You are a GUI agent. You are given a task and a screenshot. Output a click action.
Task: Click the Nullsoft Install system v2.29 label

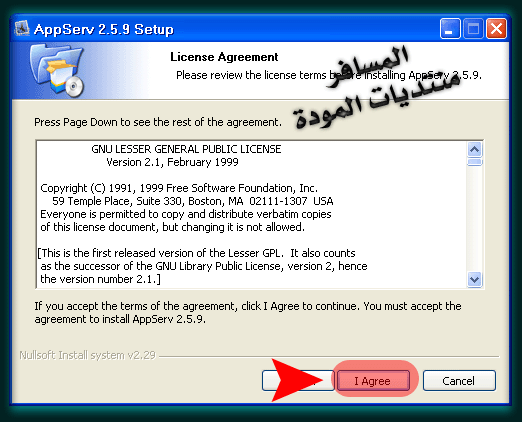point(88,355)
